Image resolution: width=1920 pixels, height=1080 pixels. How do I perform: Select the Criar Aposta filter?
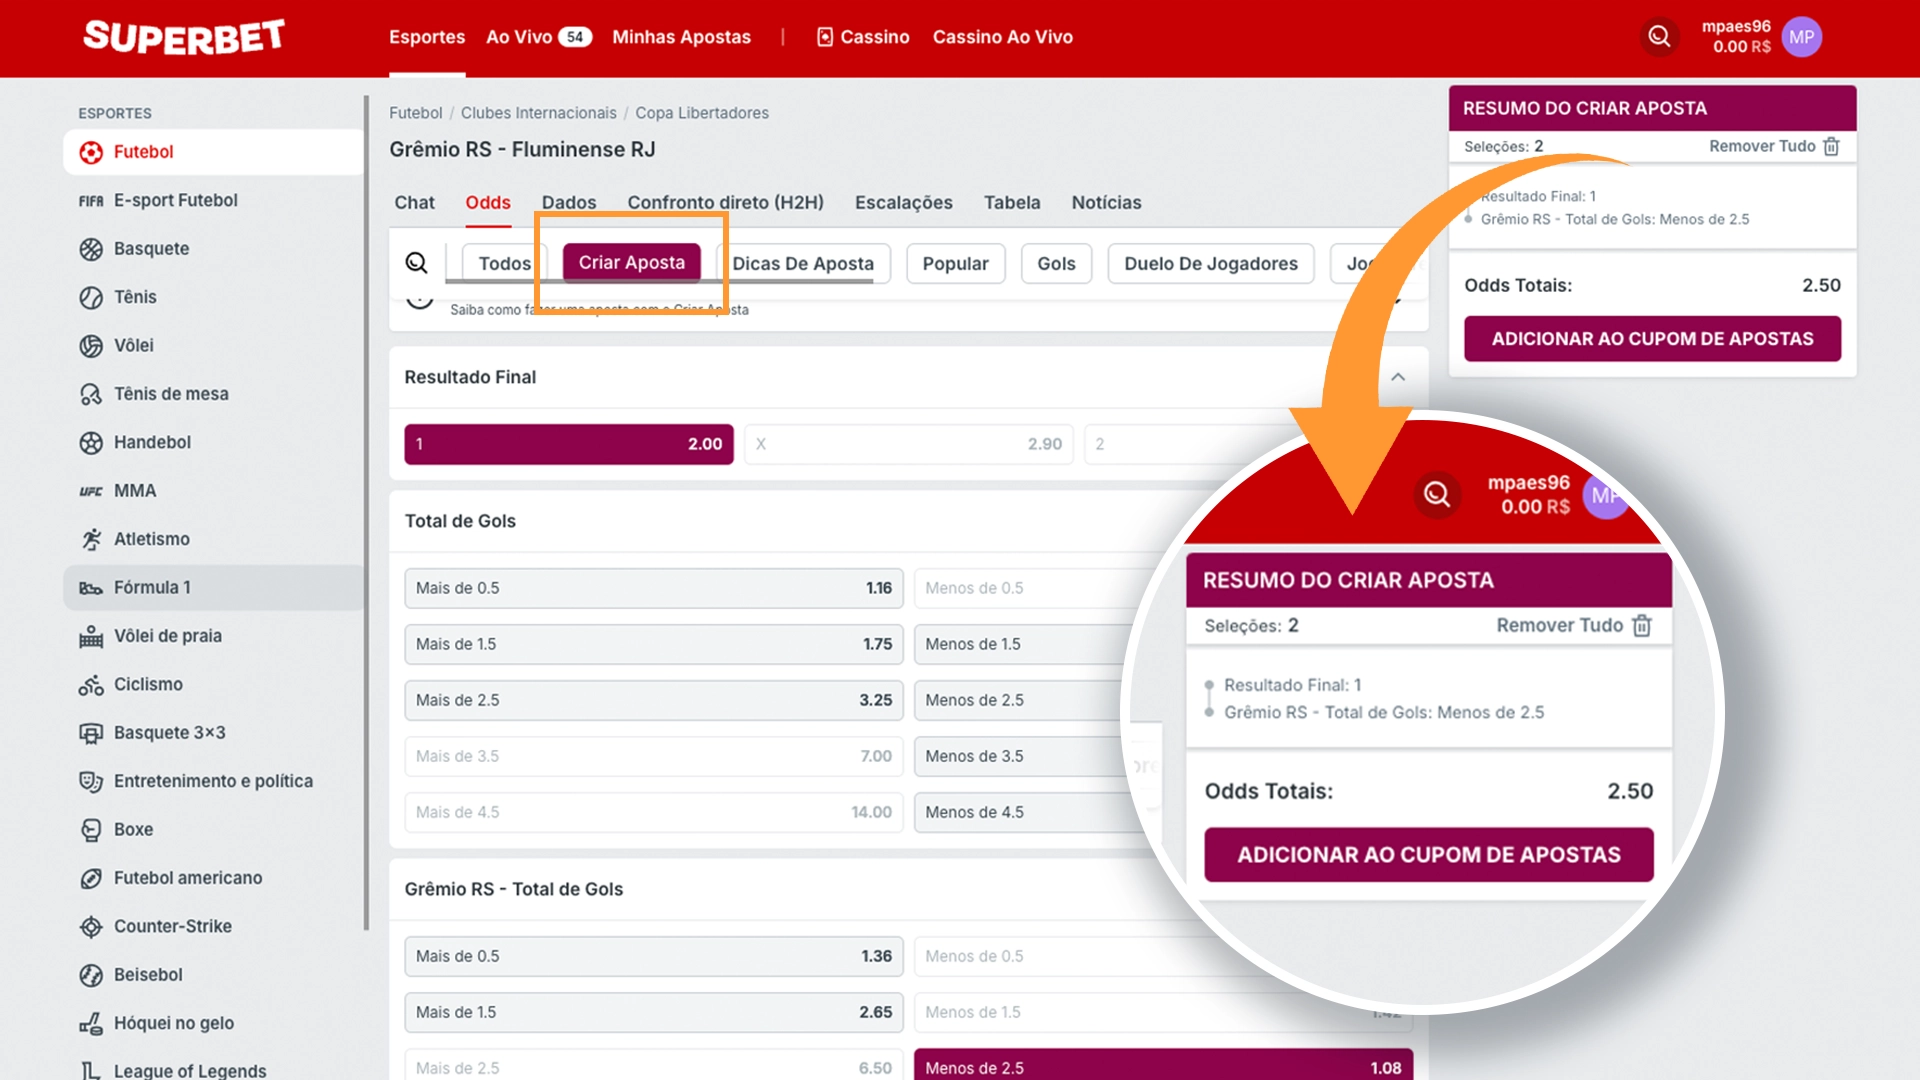pyautogui.click(x=631, y=263)
